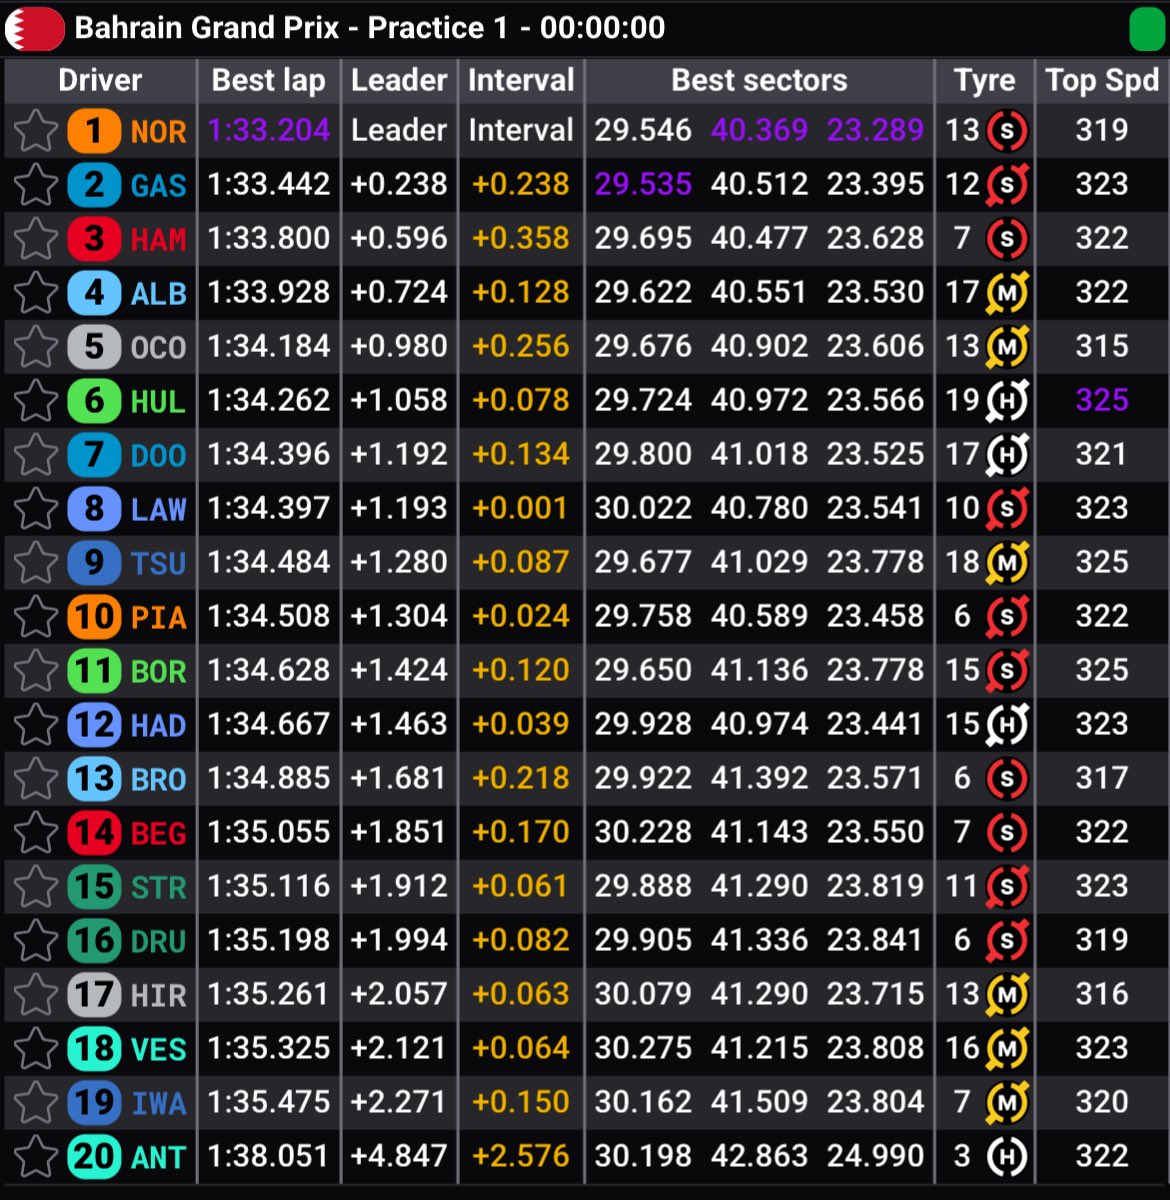Select driver label STR
1170x1200 pixels.
point(158,887)
